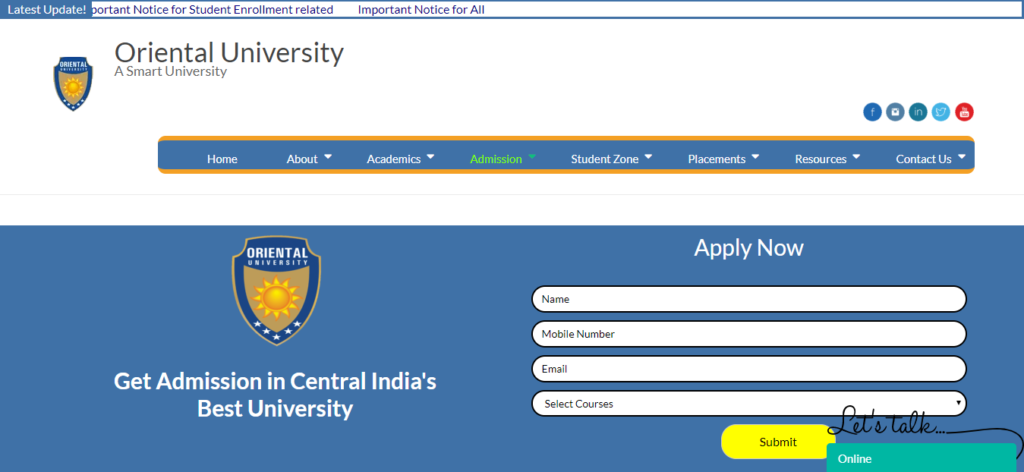Open the Instagram social icon
The width and height of the screenshot is (1024, 472).
[895, 112]
